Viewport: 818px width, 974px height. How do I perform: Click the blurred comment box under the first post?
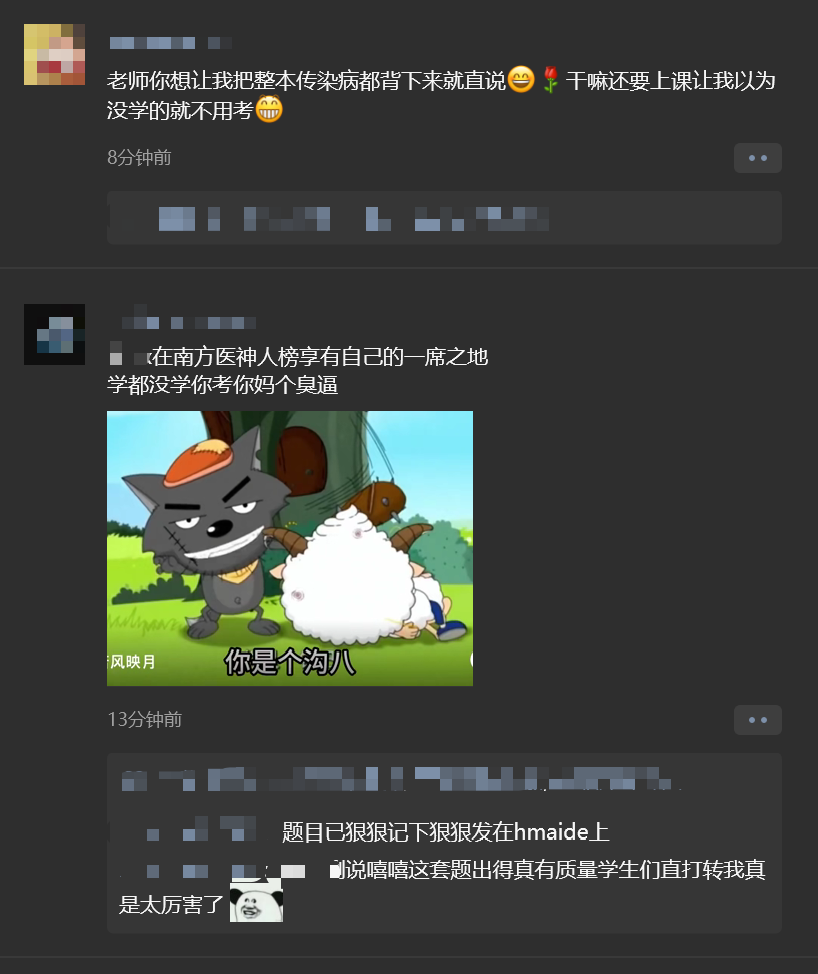pos(444,218)
